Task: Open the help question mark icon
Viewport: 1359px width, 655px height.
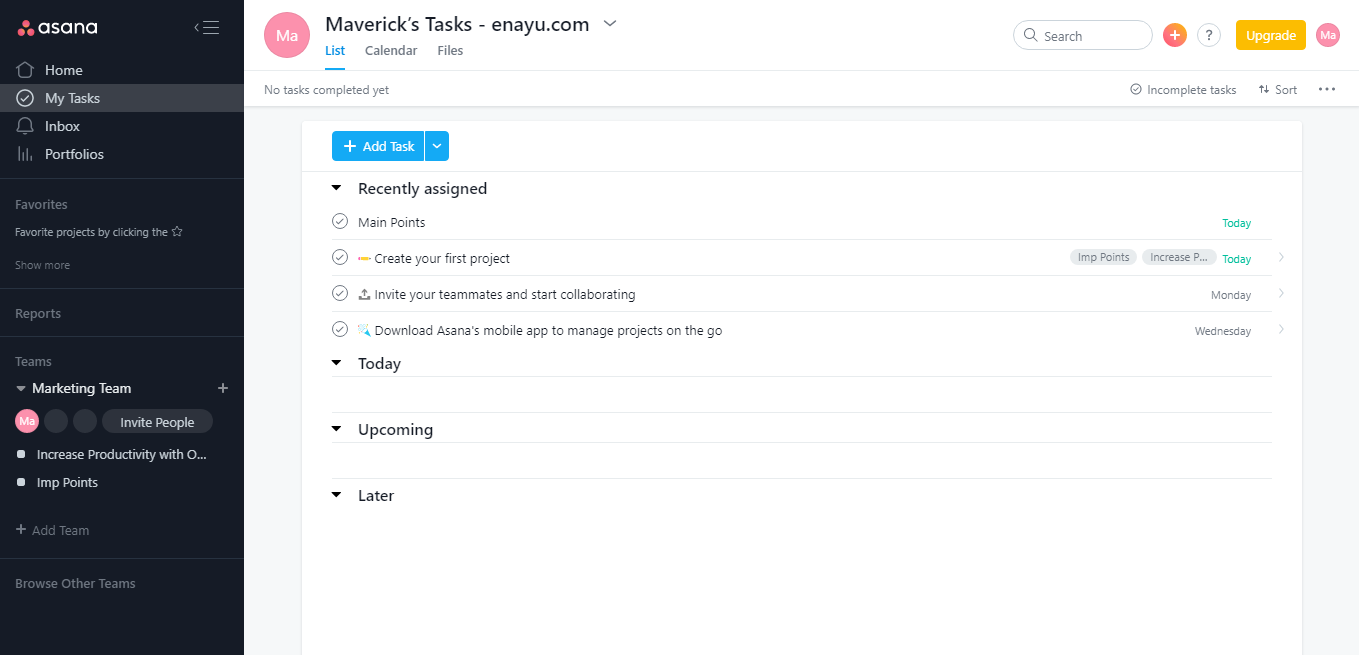Action: click(x=1209, y=35)
